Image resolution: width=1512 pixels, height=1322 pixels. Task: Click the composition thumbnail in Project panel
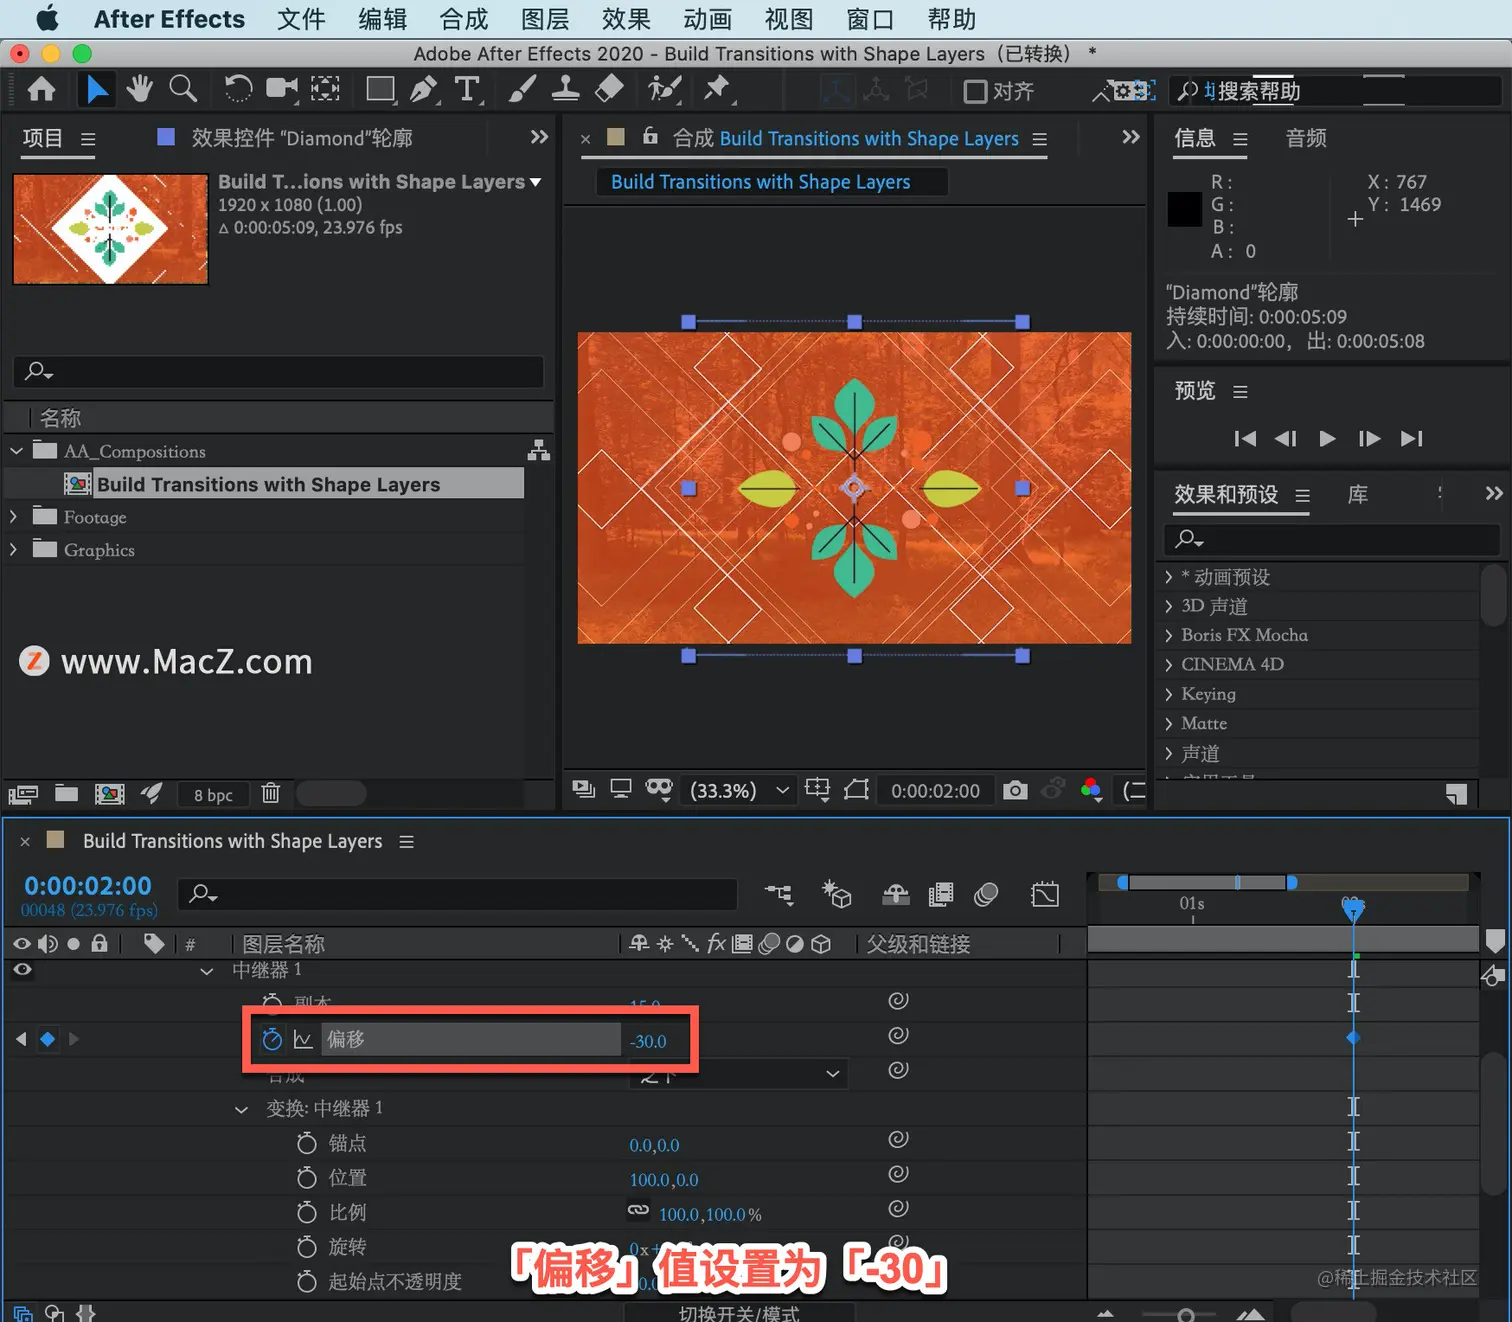(110, 229)
